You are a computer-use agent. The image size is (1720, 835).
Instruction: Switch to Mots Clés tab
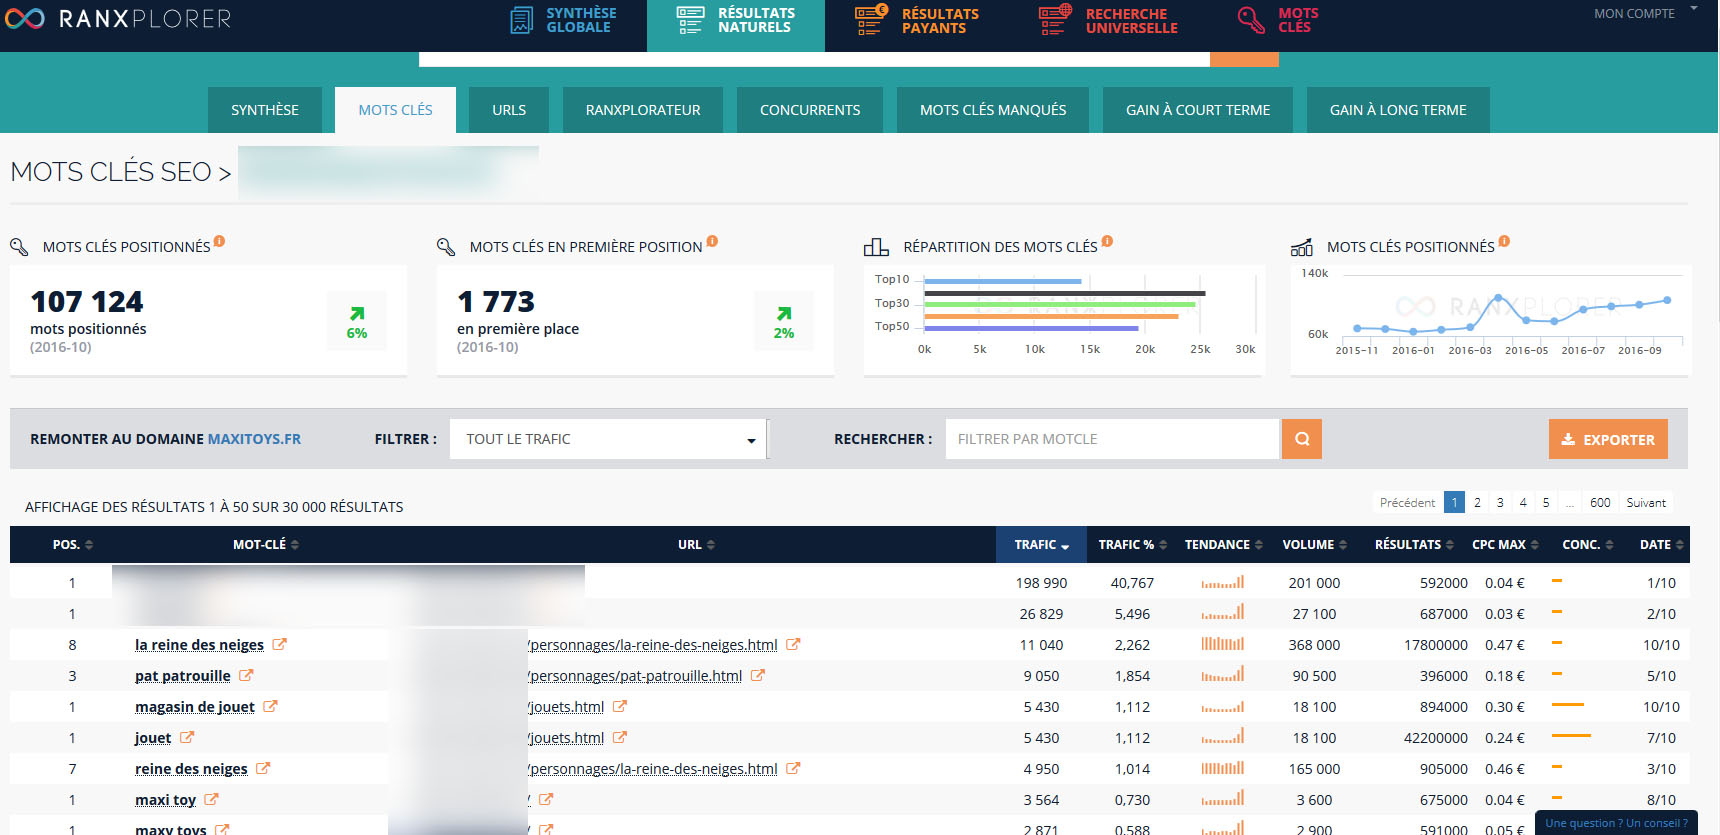[x=395, y=110]
